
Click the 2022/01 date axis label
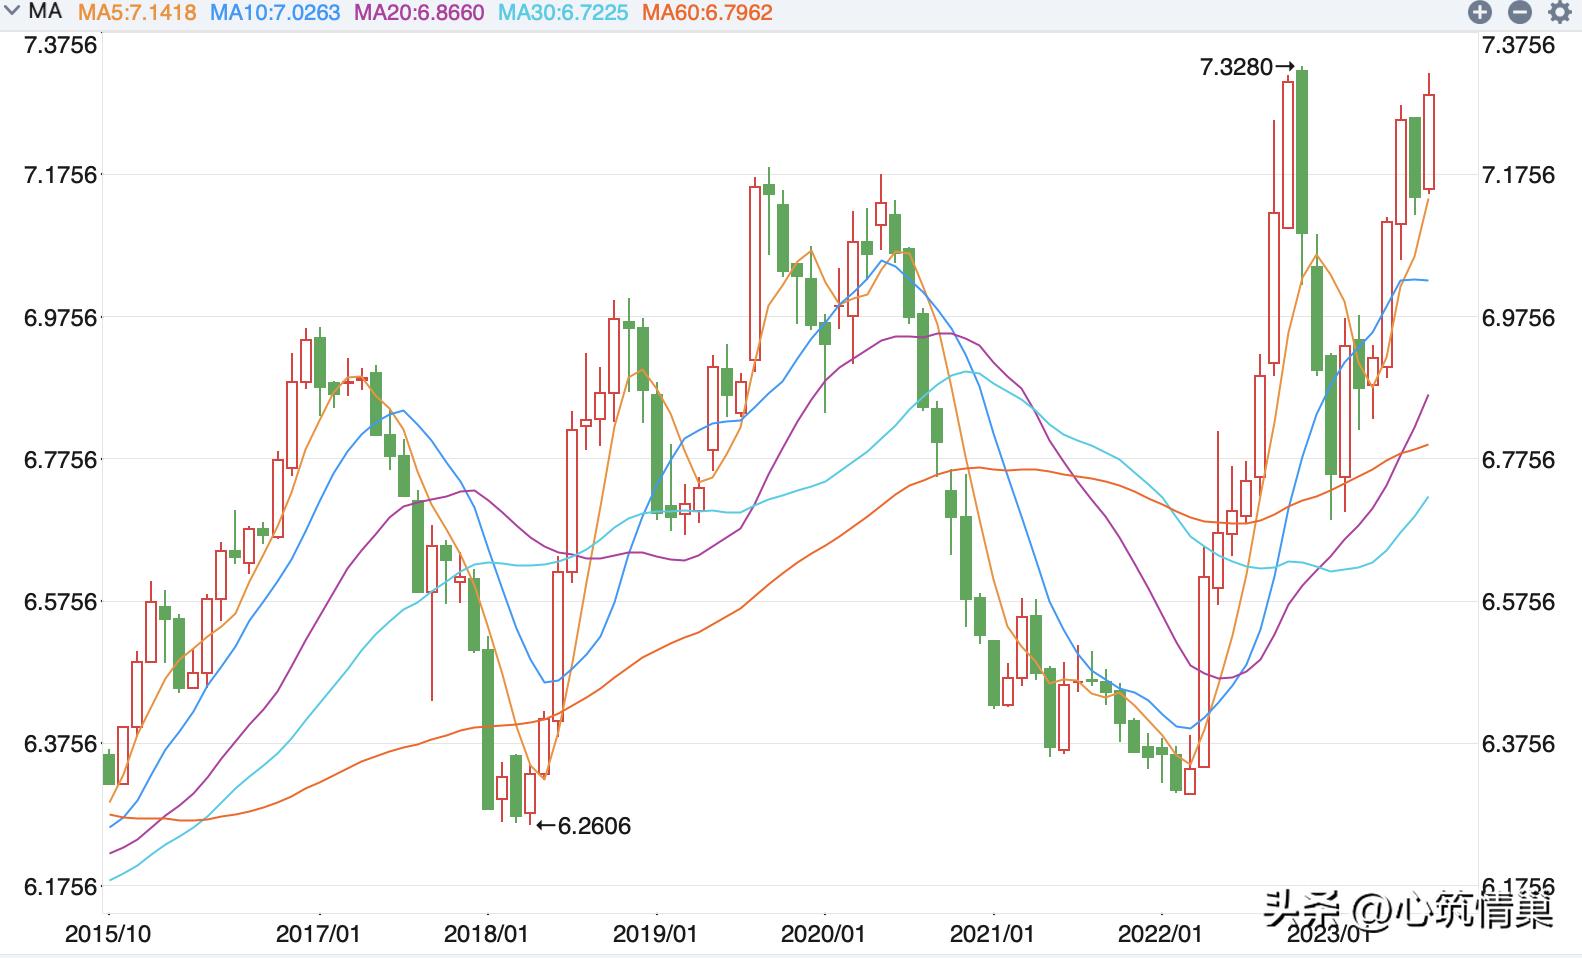pyautogui.click(x=1160, y=934)
